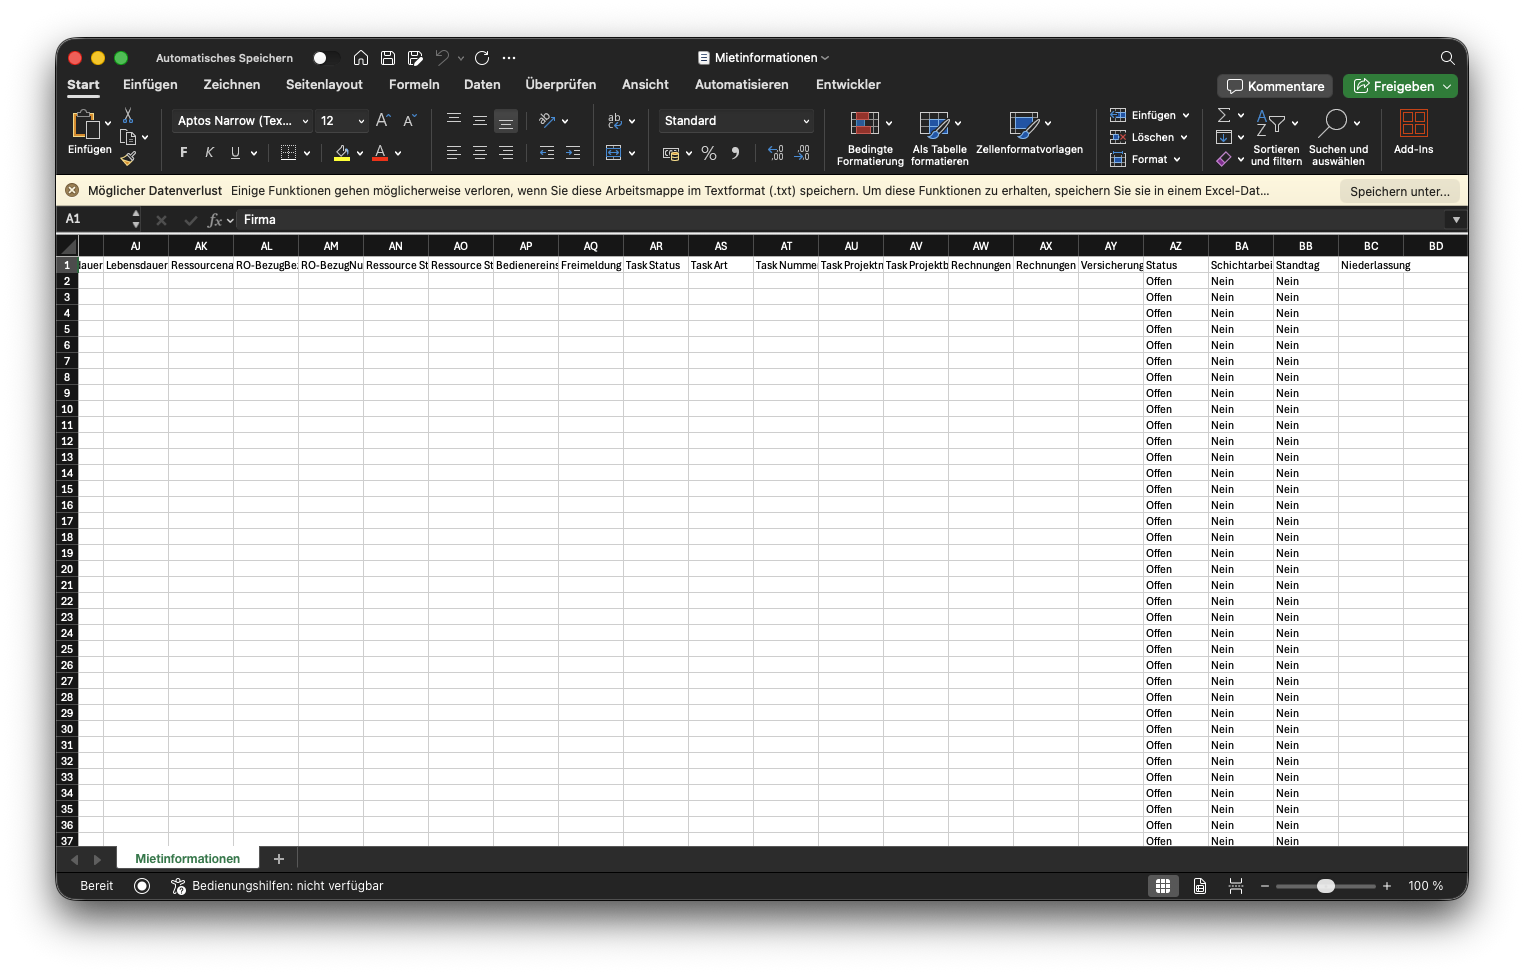Select the Format Painter brush icon
This screenshot has width=1524, height=974.
tap(128, 158)
